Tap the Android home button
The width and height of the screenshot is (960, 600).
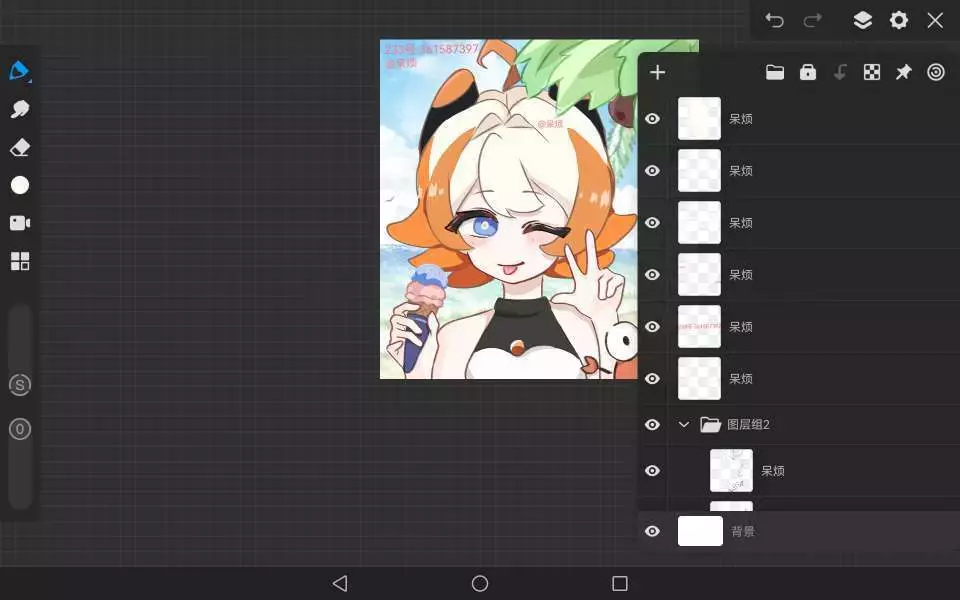pos(480,583)
